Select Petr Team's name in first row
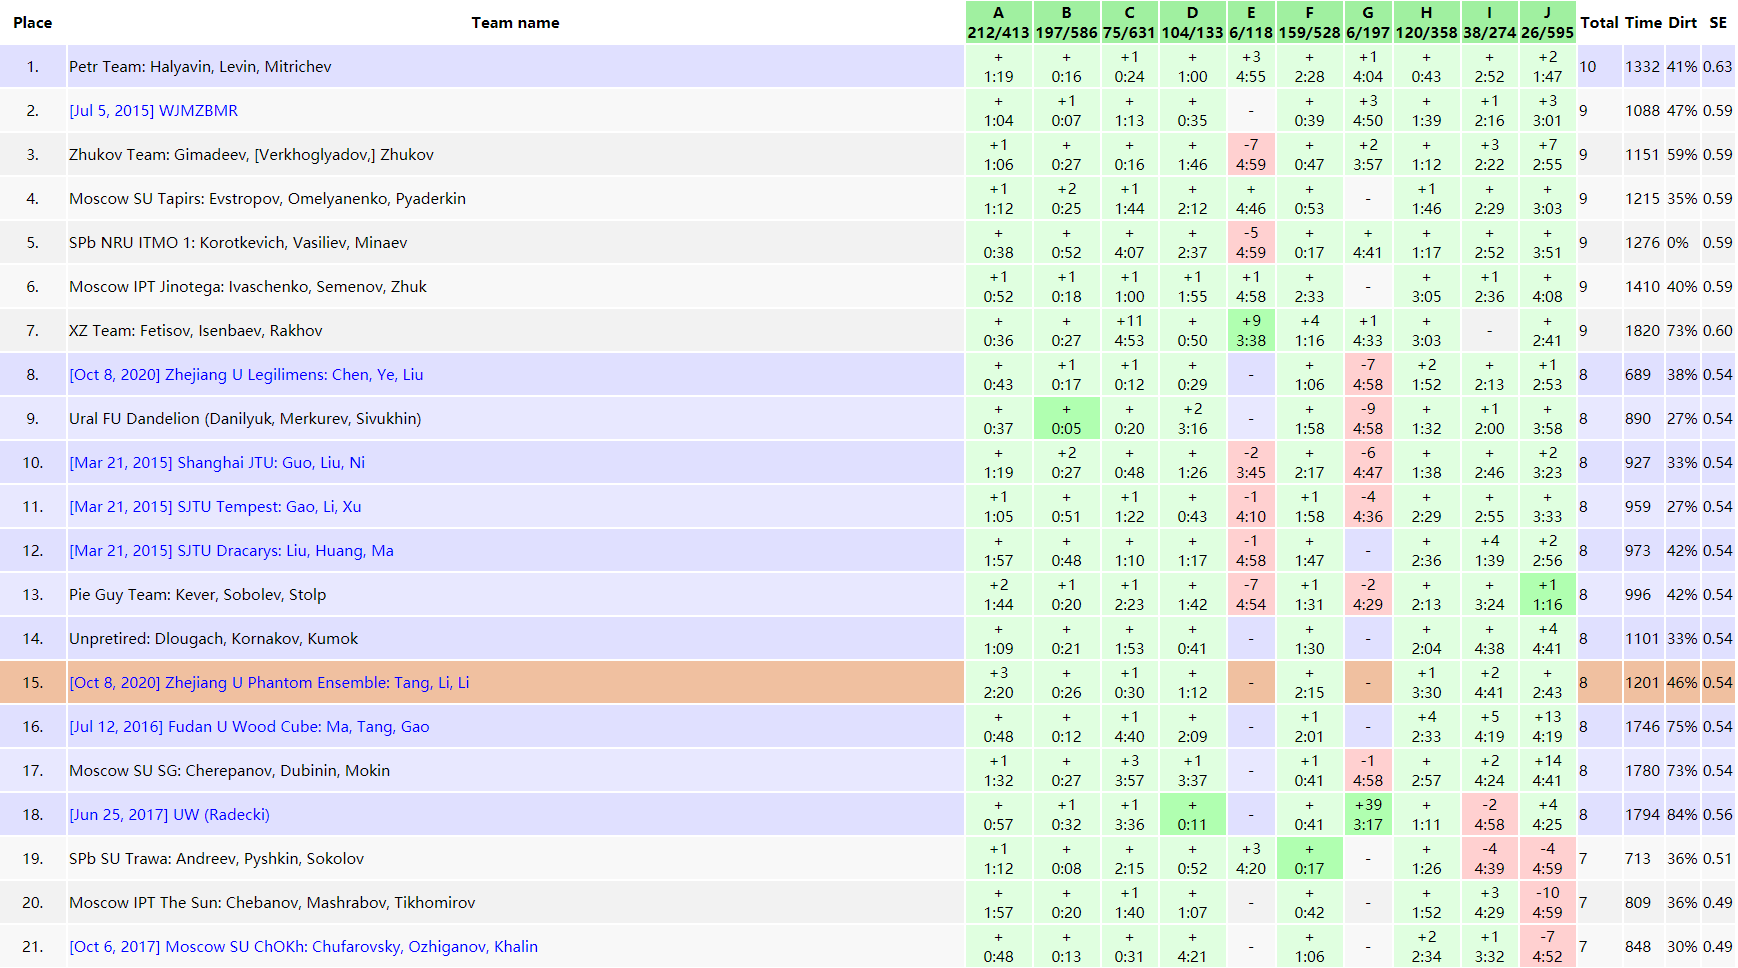 click(x=200, y=67)
